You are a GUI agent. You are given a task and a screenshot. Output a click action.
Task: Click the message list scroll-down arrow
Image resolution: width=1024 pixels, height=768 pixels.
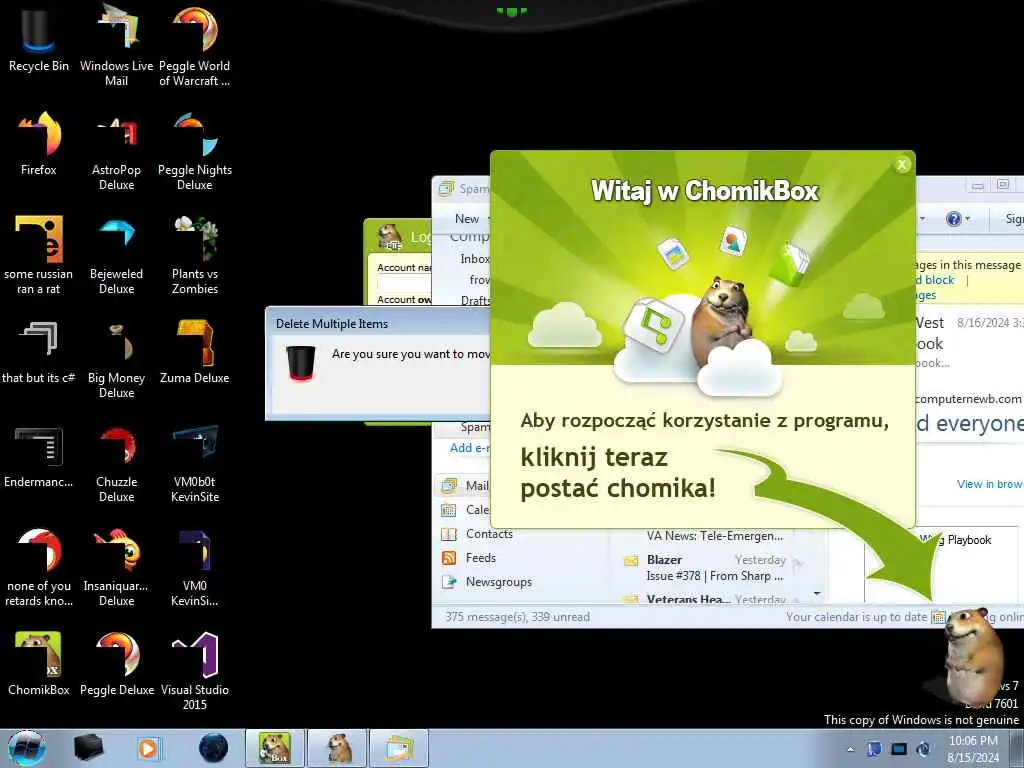tap(817, 594)
